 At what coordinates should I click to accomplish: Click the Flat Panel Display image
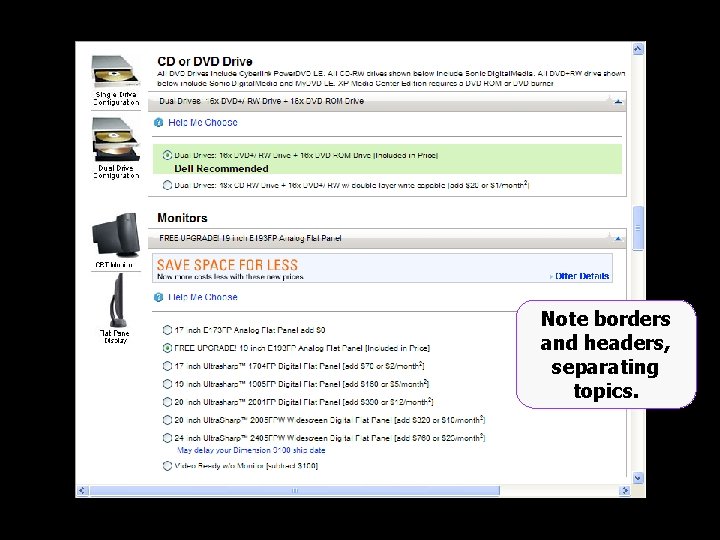point(116,300)
